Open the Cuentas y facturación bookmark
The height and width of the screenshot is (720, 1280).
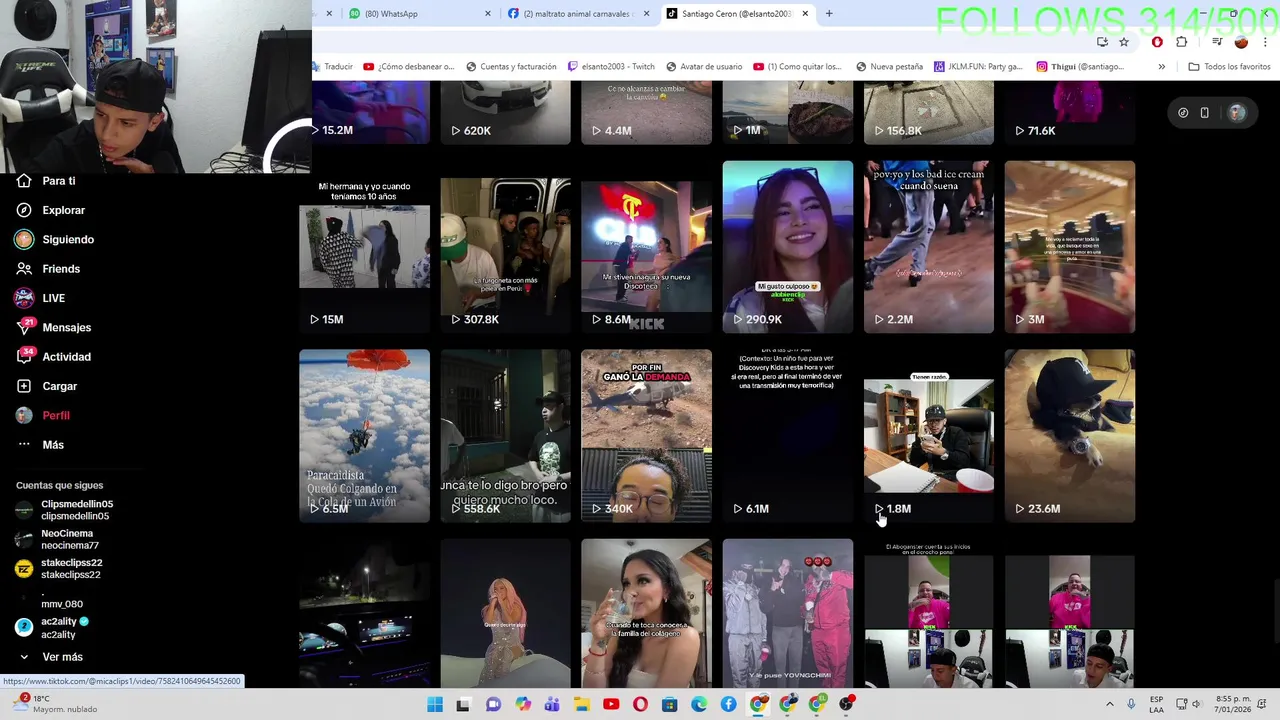coord(511,67)
